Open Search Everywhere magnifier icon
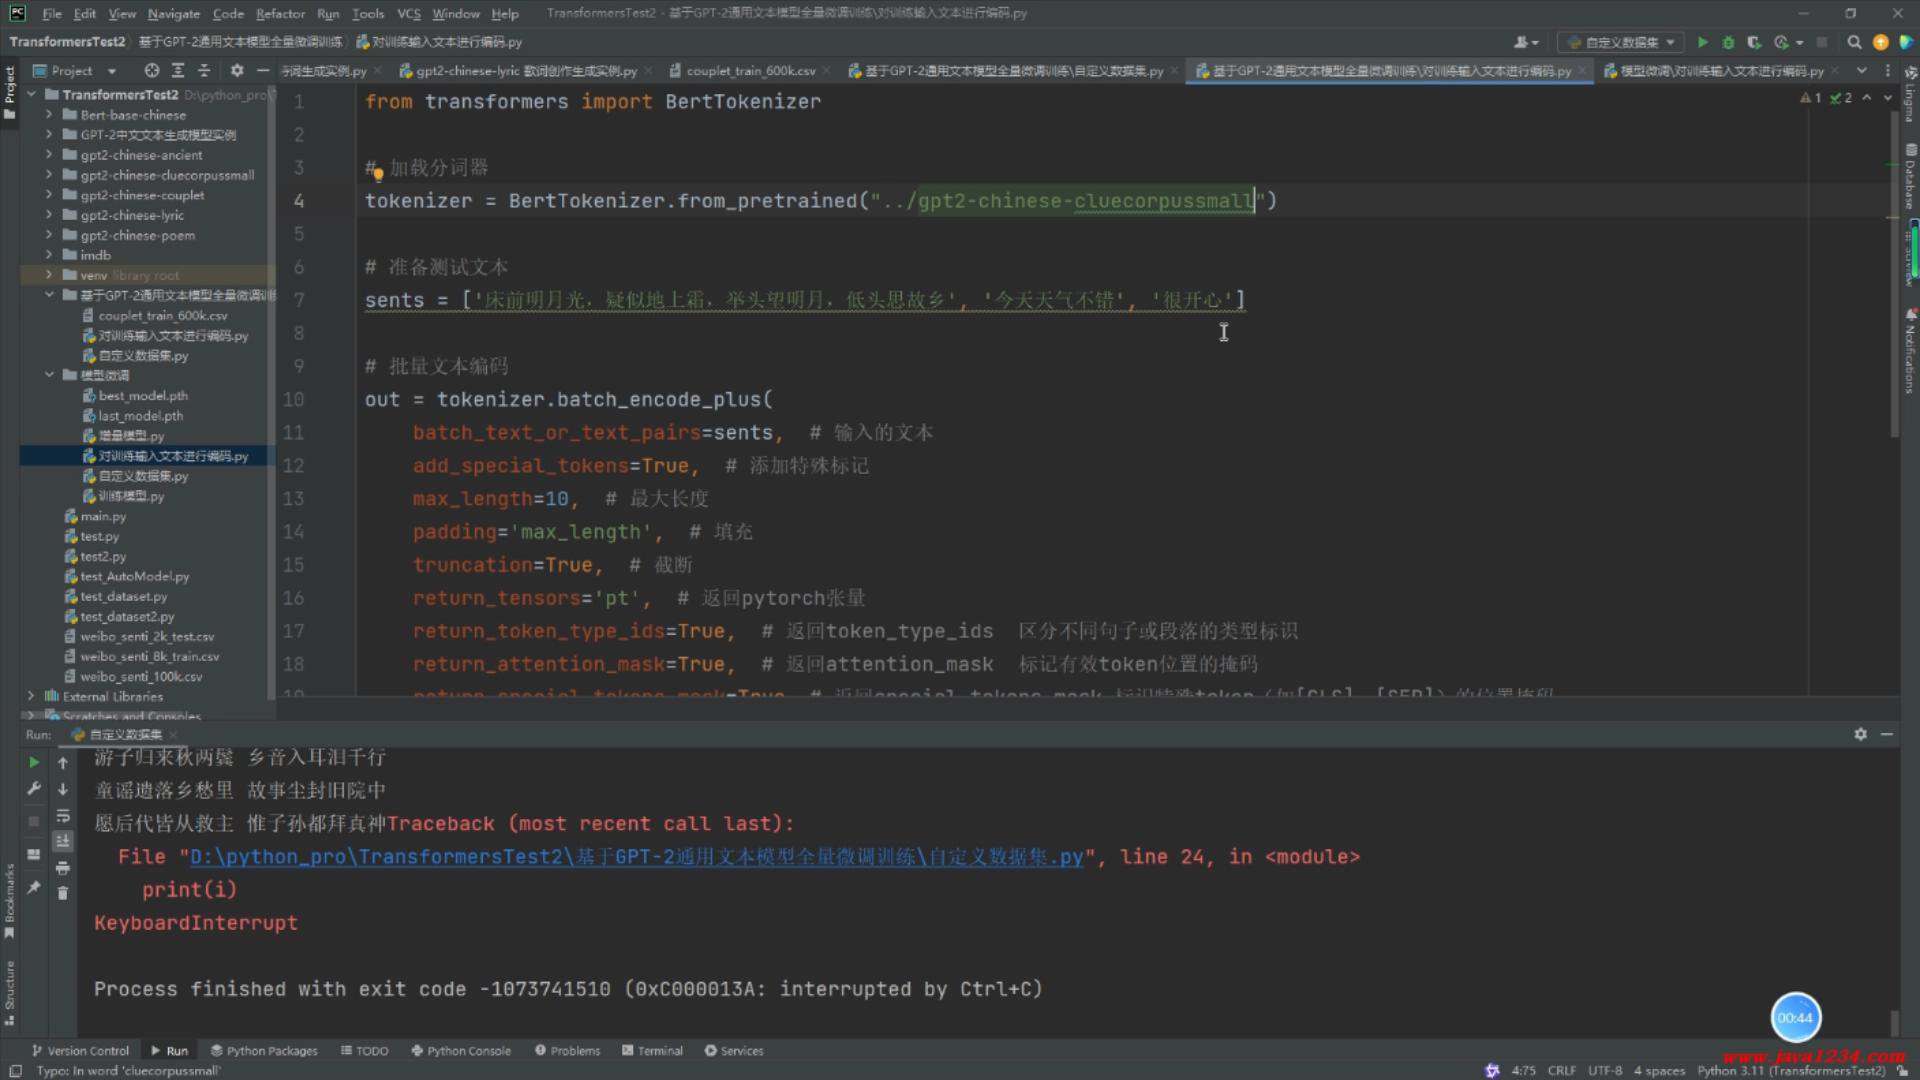The image size is (1920, 1080). click(x=1854, y=42)
